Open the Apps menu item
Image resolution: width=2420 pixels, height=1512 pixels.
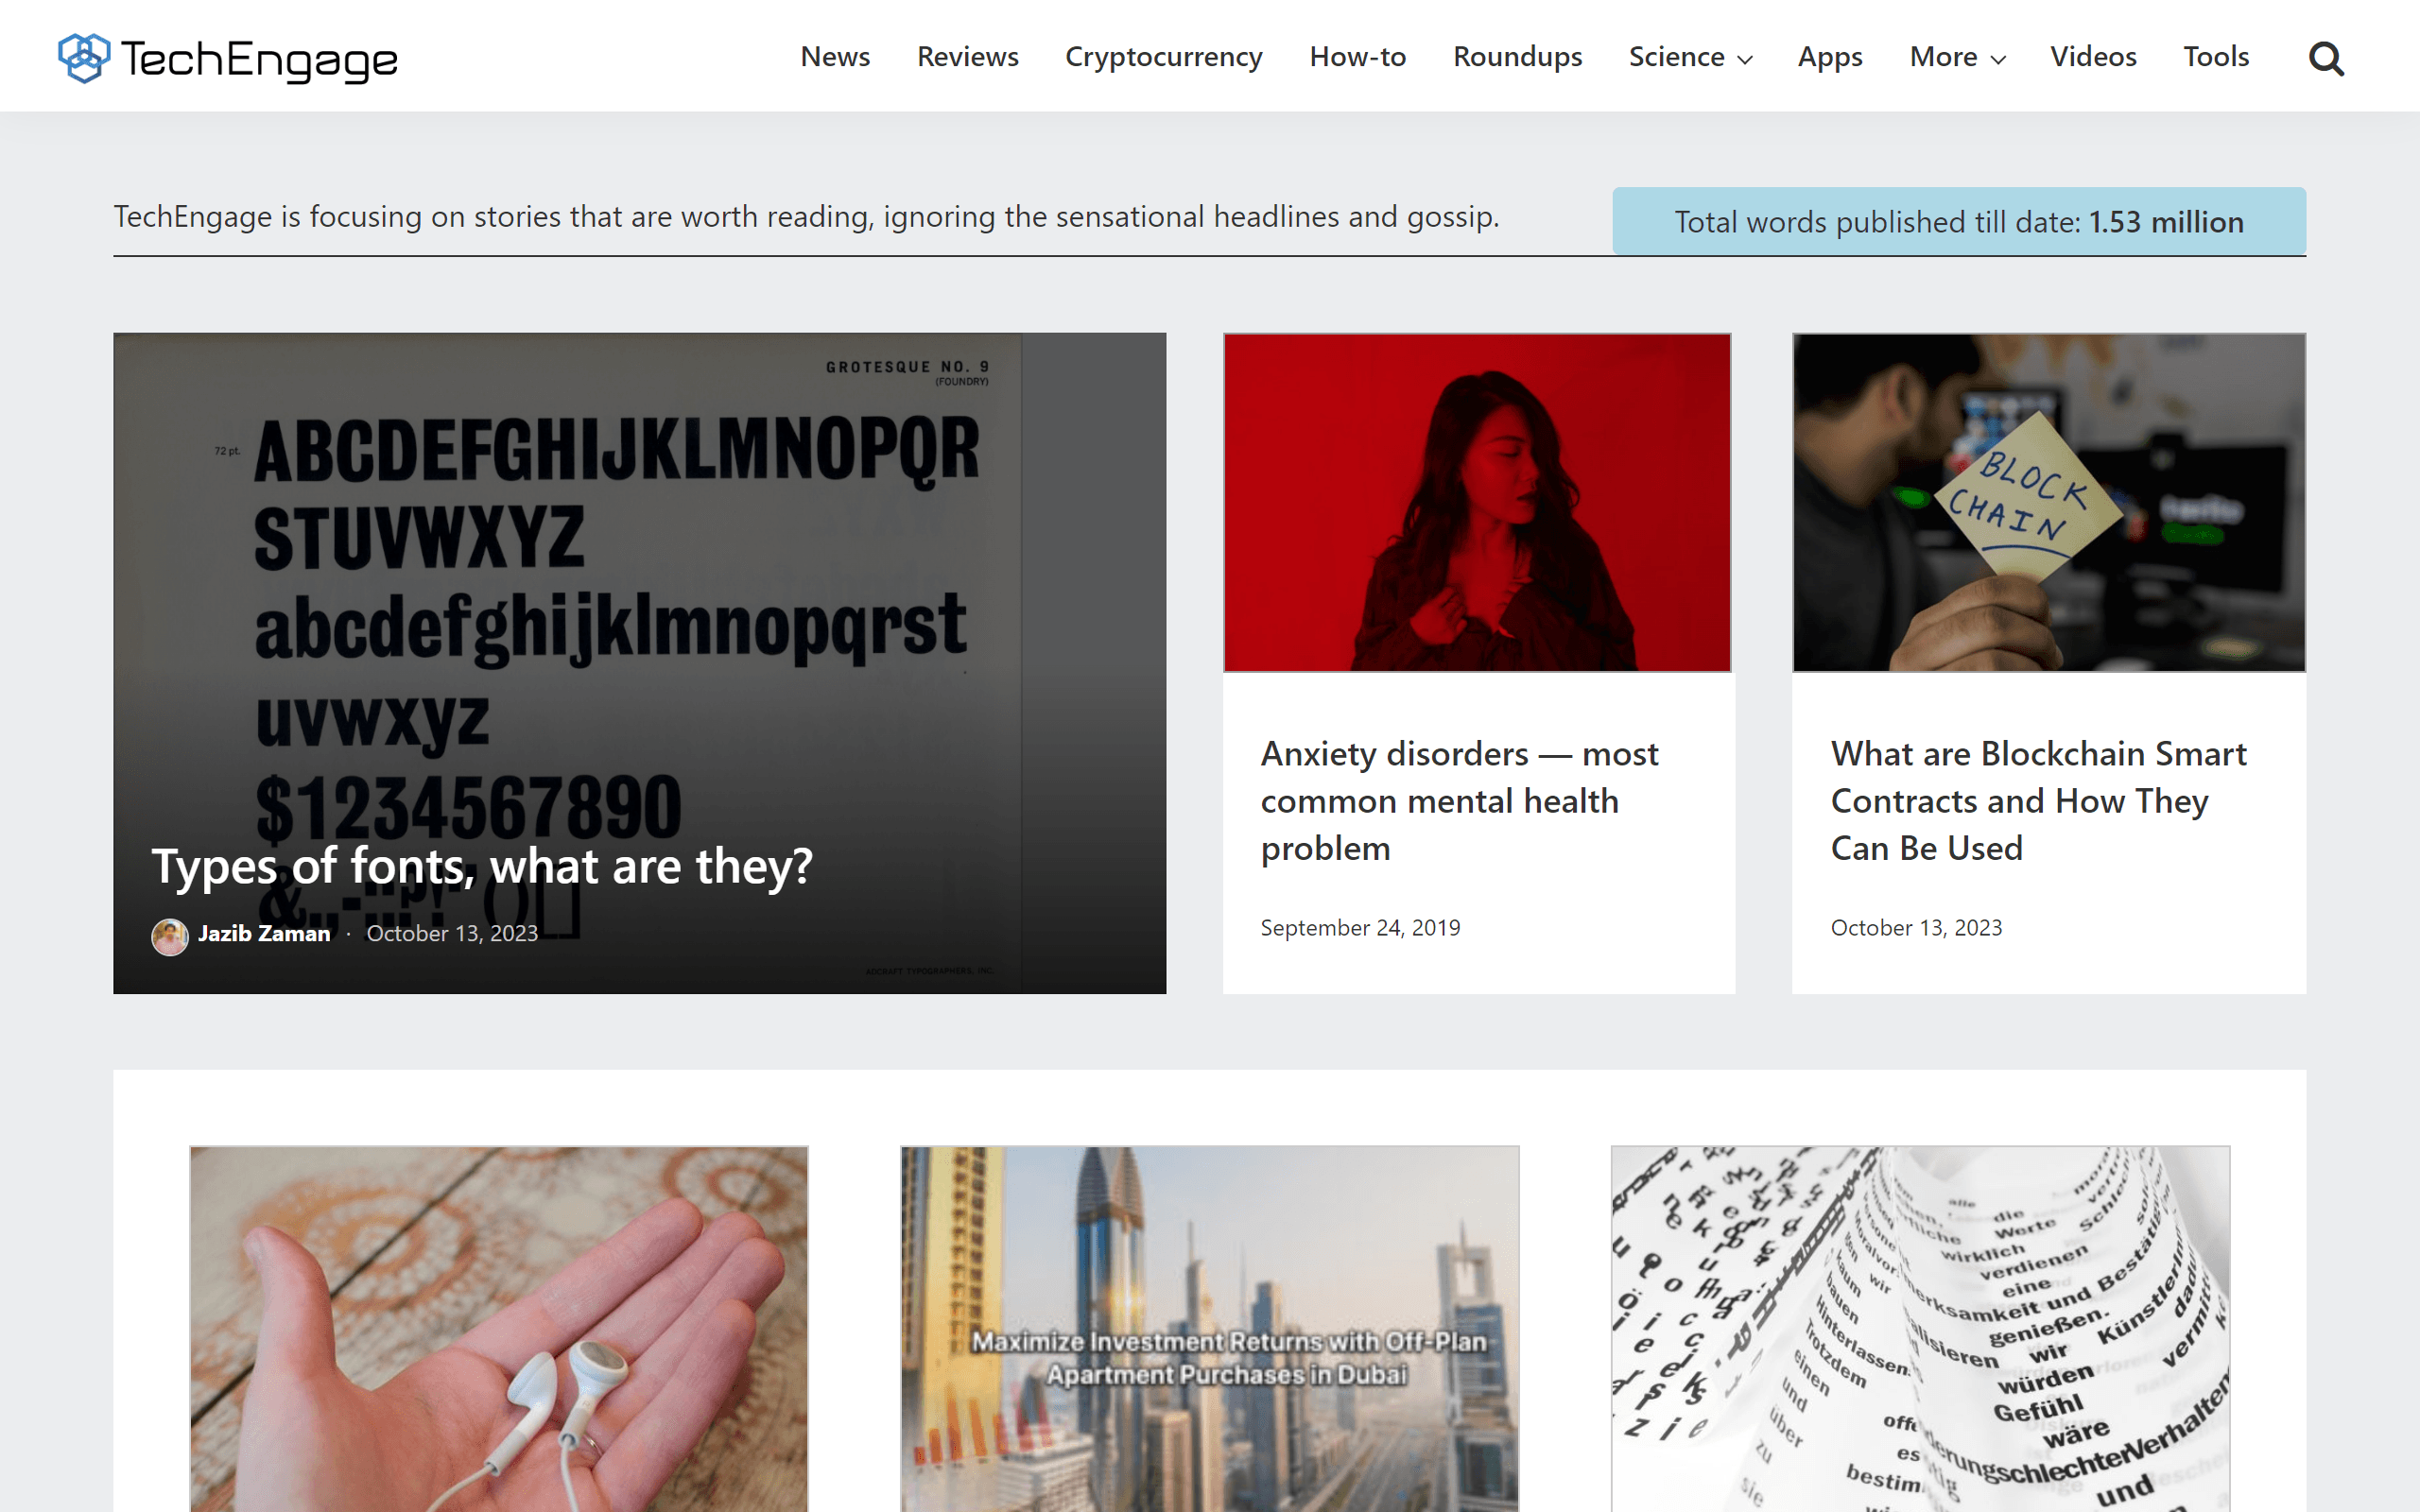(1830, 57)
